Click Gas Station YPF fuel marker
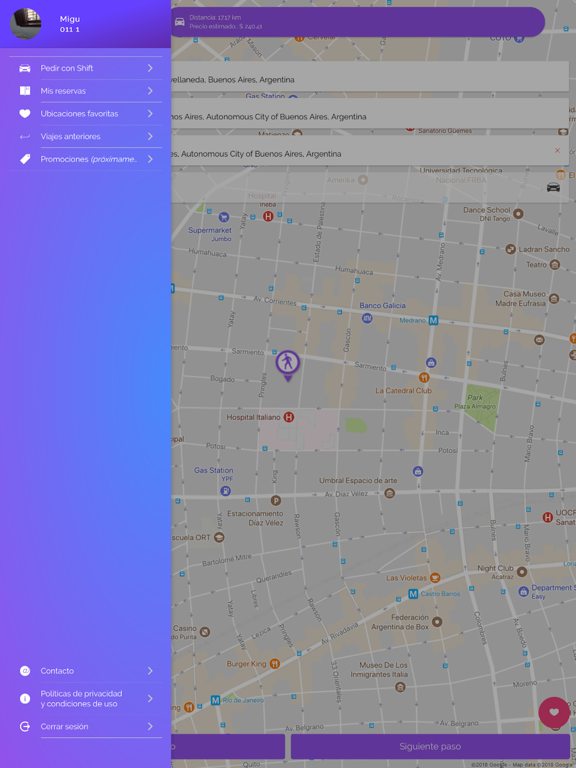 (x=225, y=491)
